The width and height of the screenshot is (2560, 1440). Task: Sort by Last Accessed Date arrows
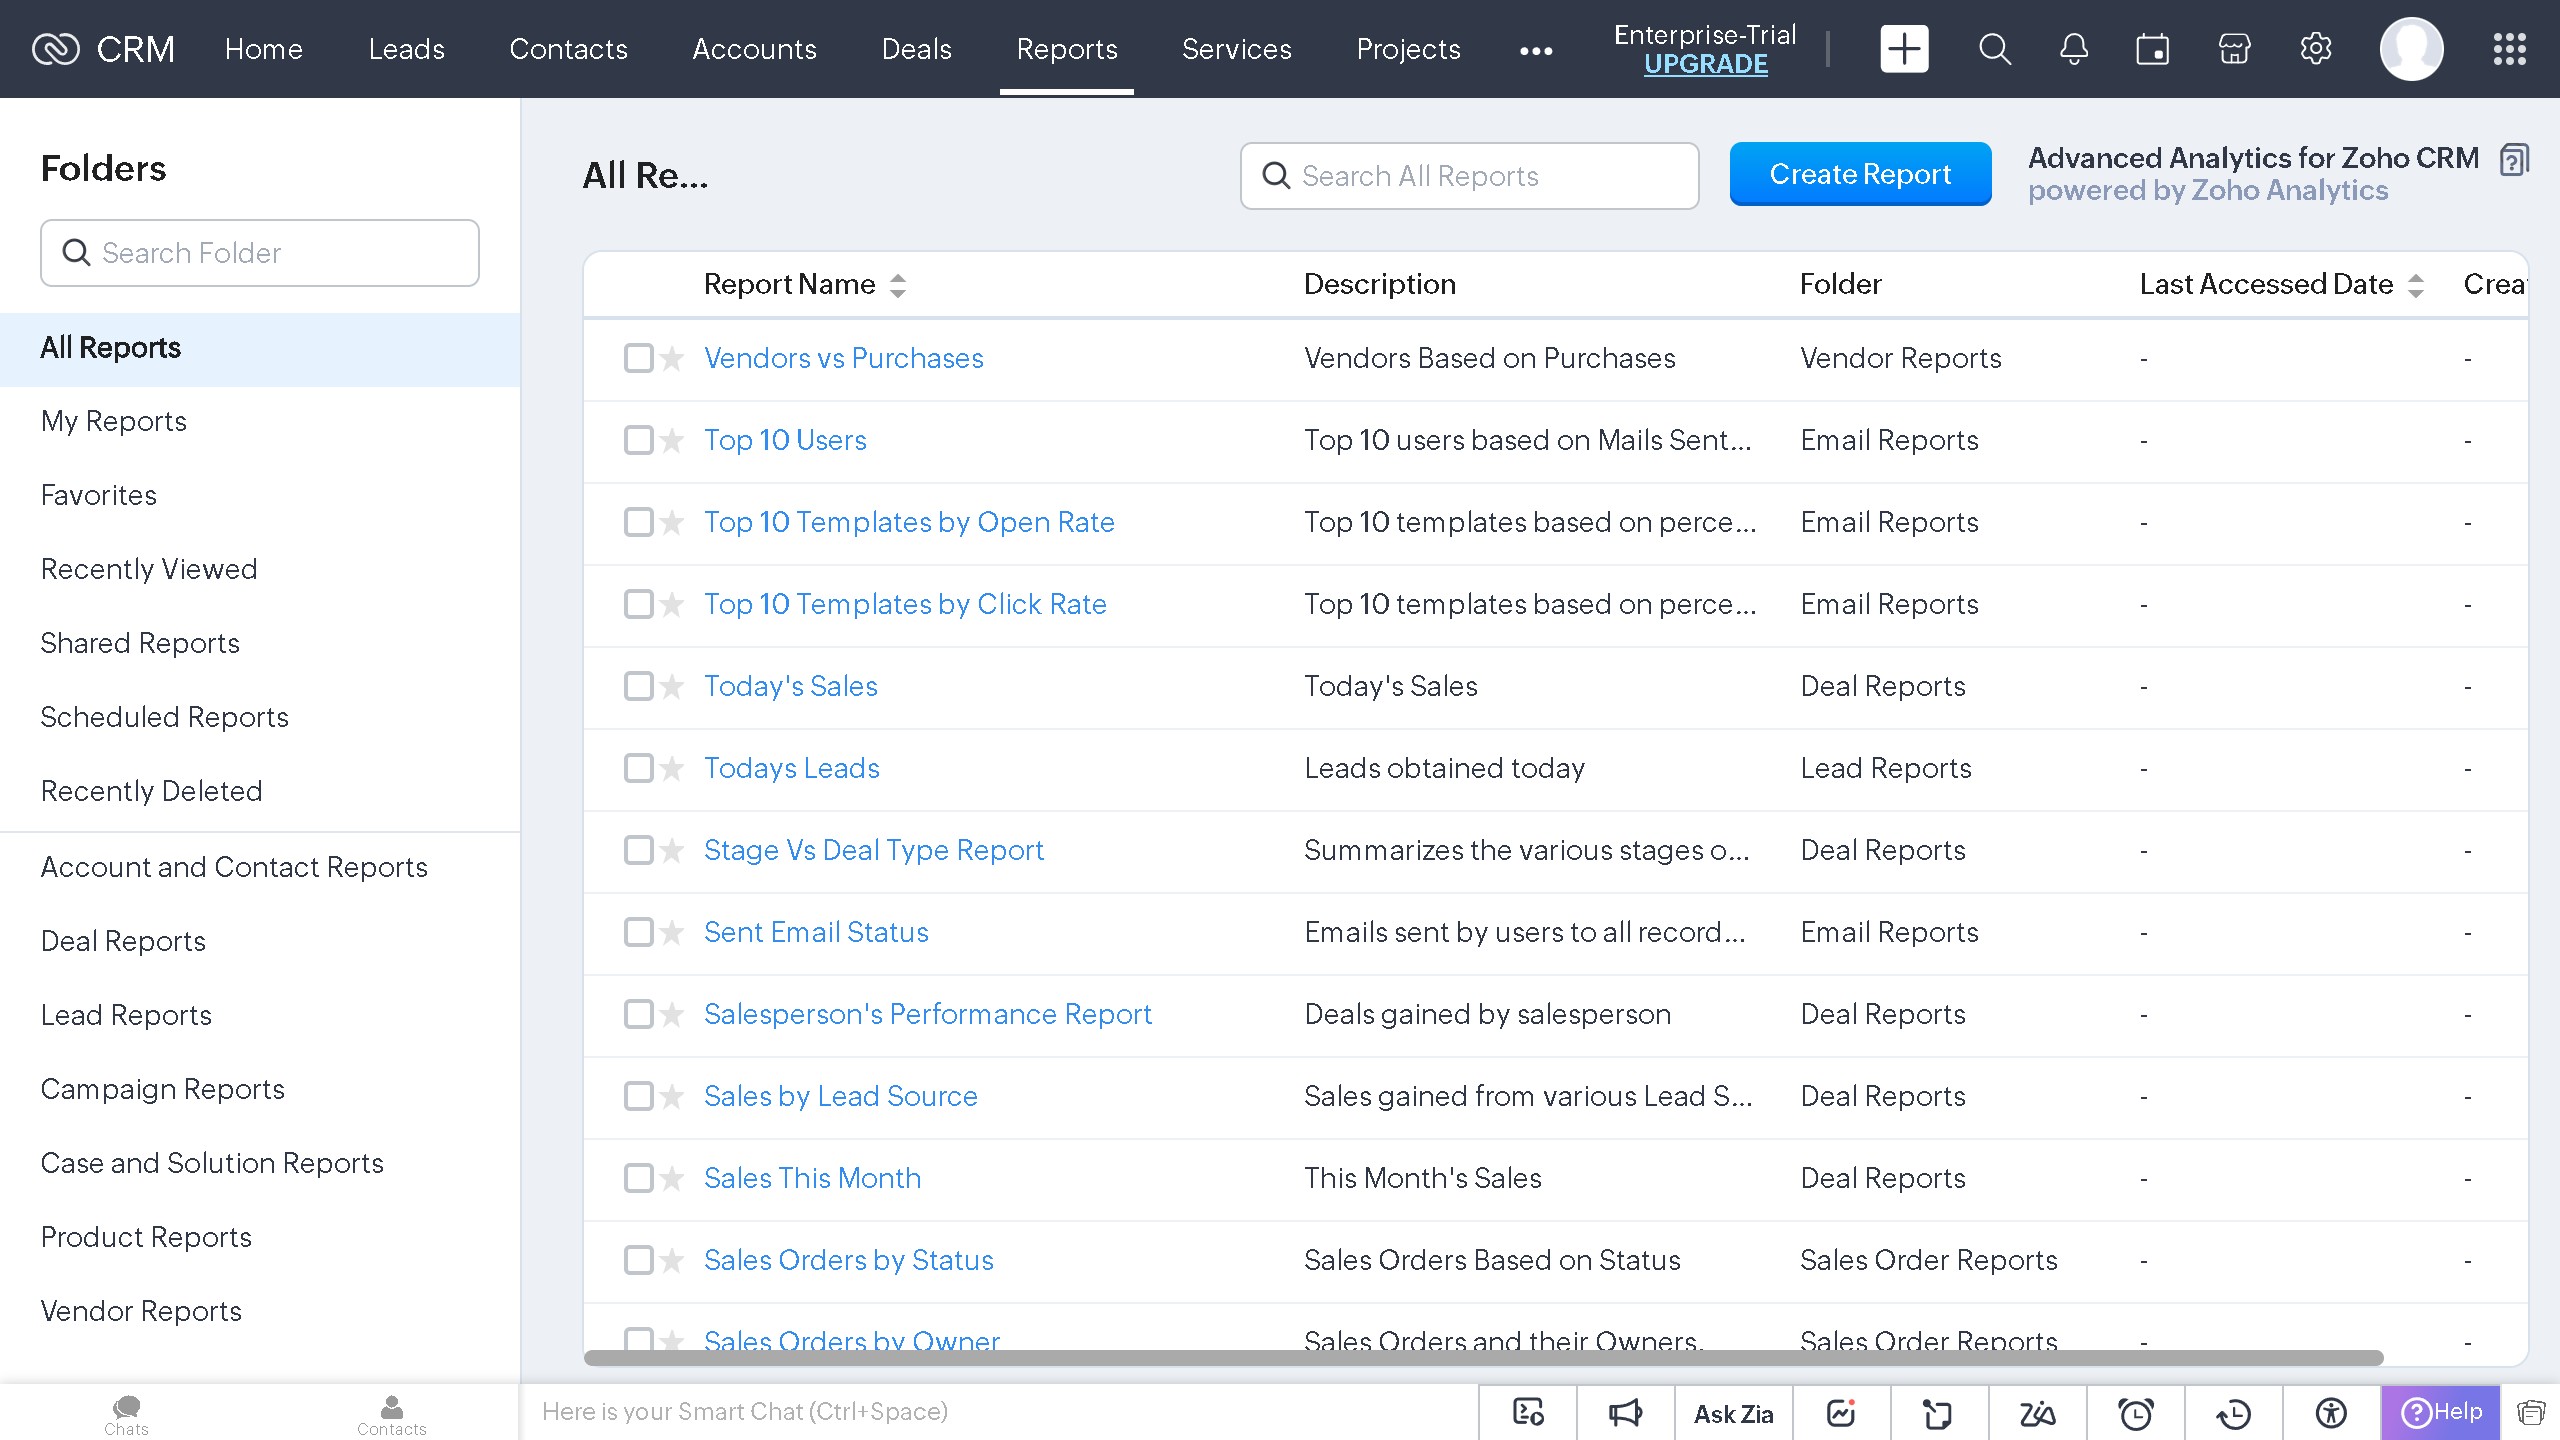2416,286
